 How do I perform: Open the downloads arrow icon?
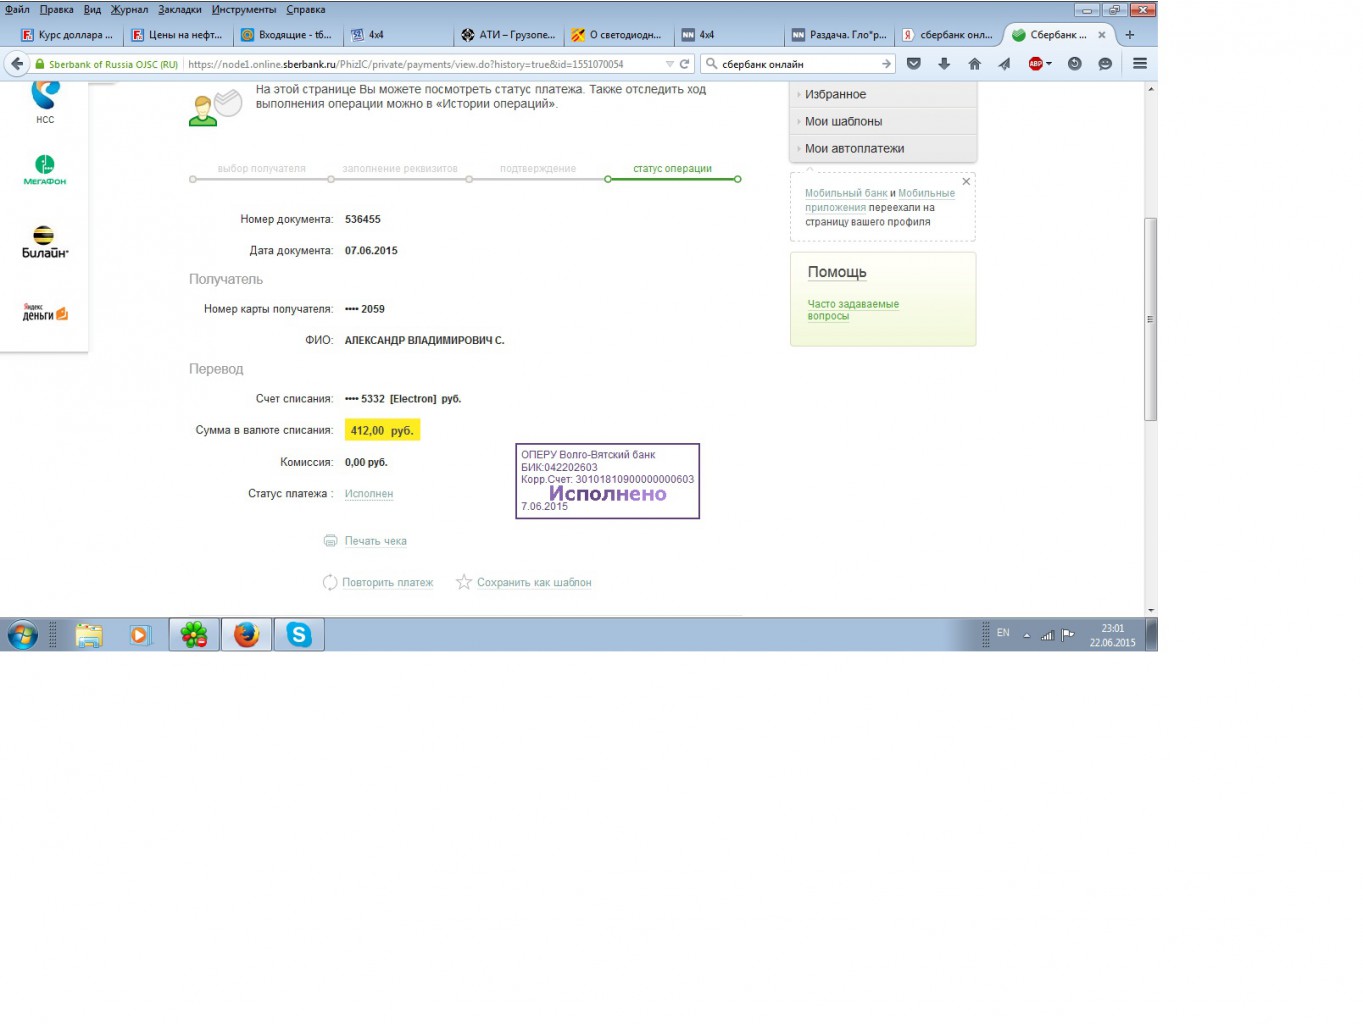coord(944,63)
